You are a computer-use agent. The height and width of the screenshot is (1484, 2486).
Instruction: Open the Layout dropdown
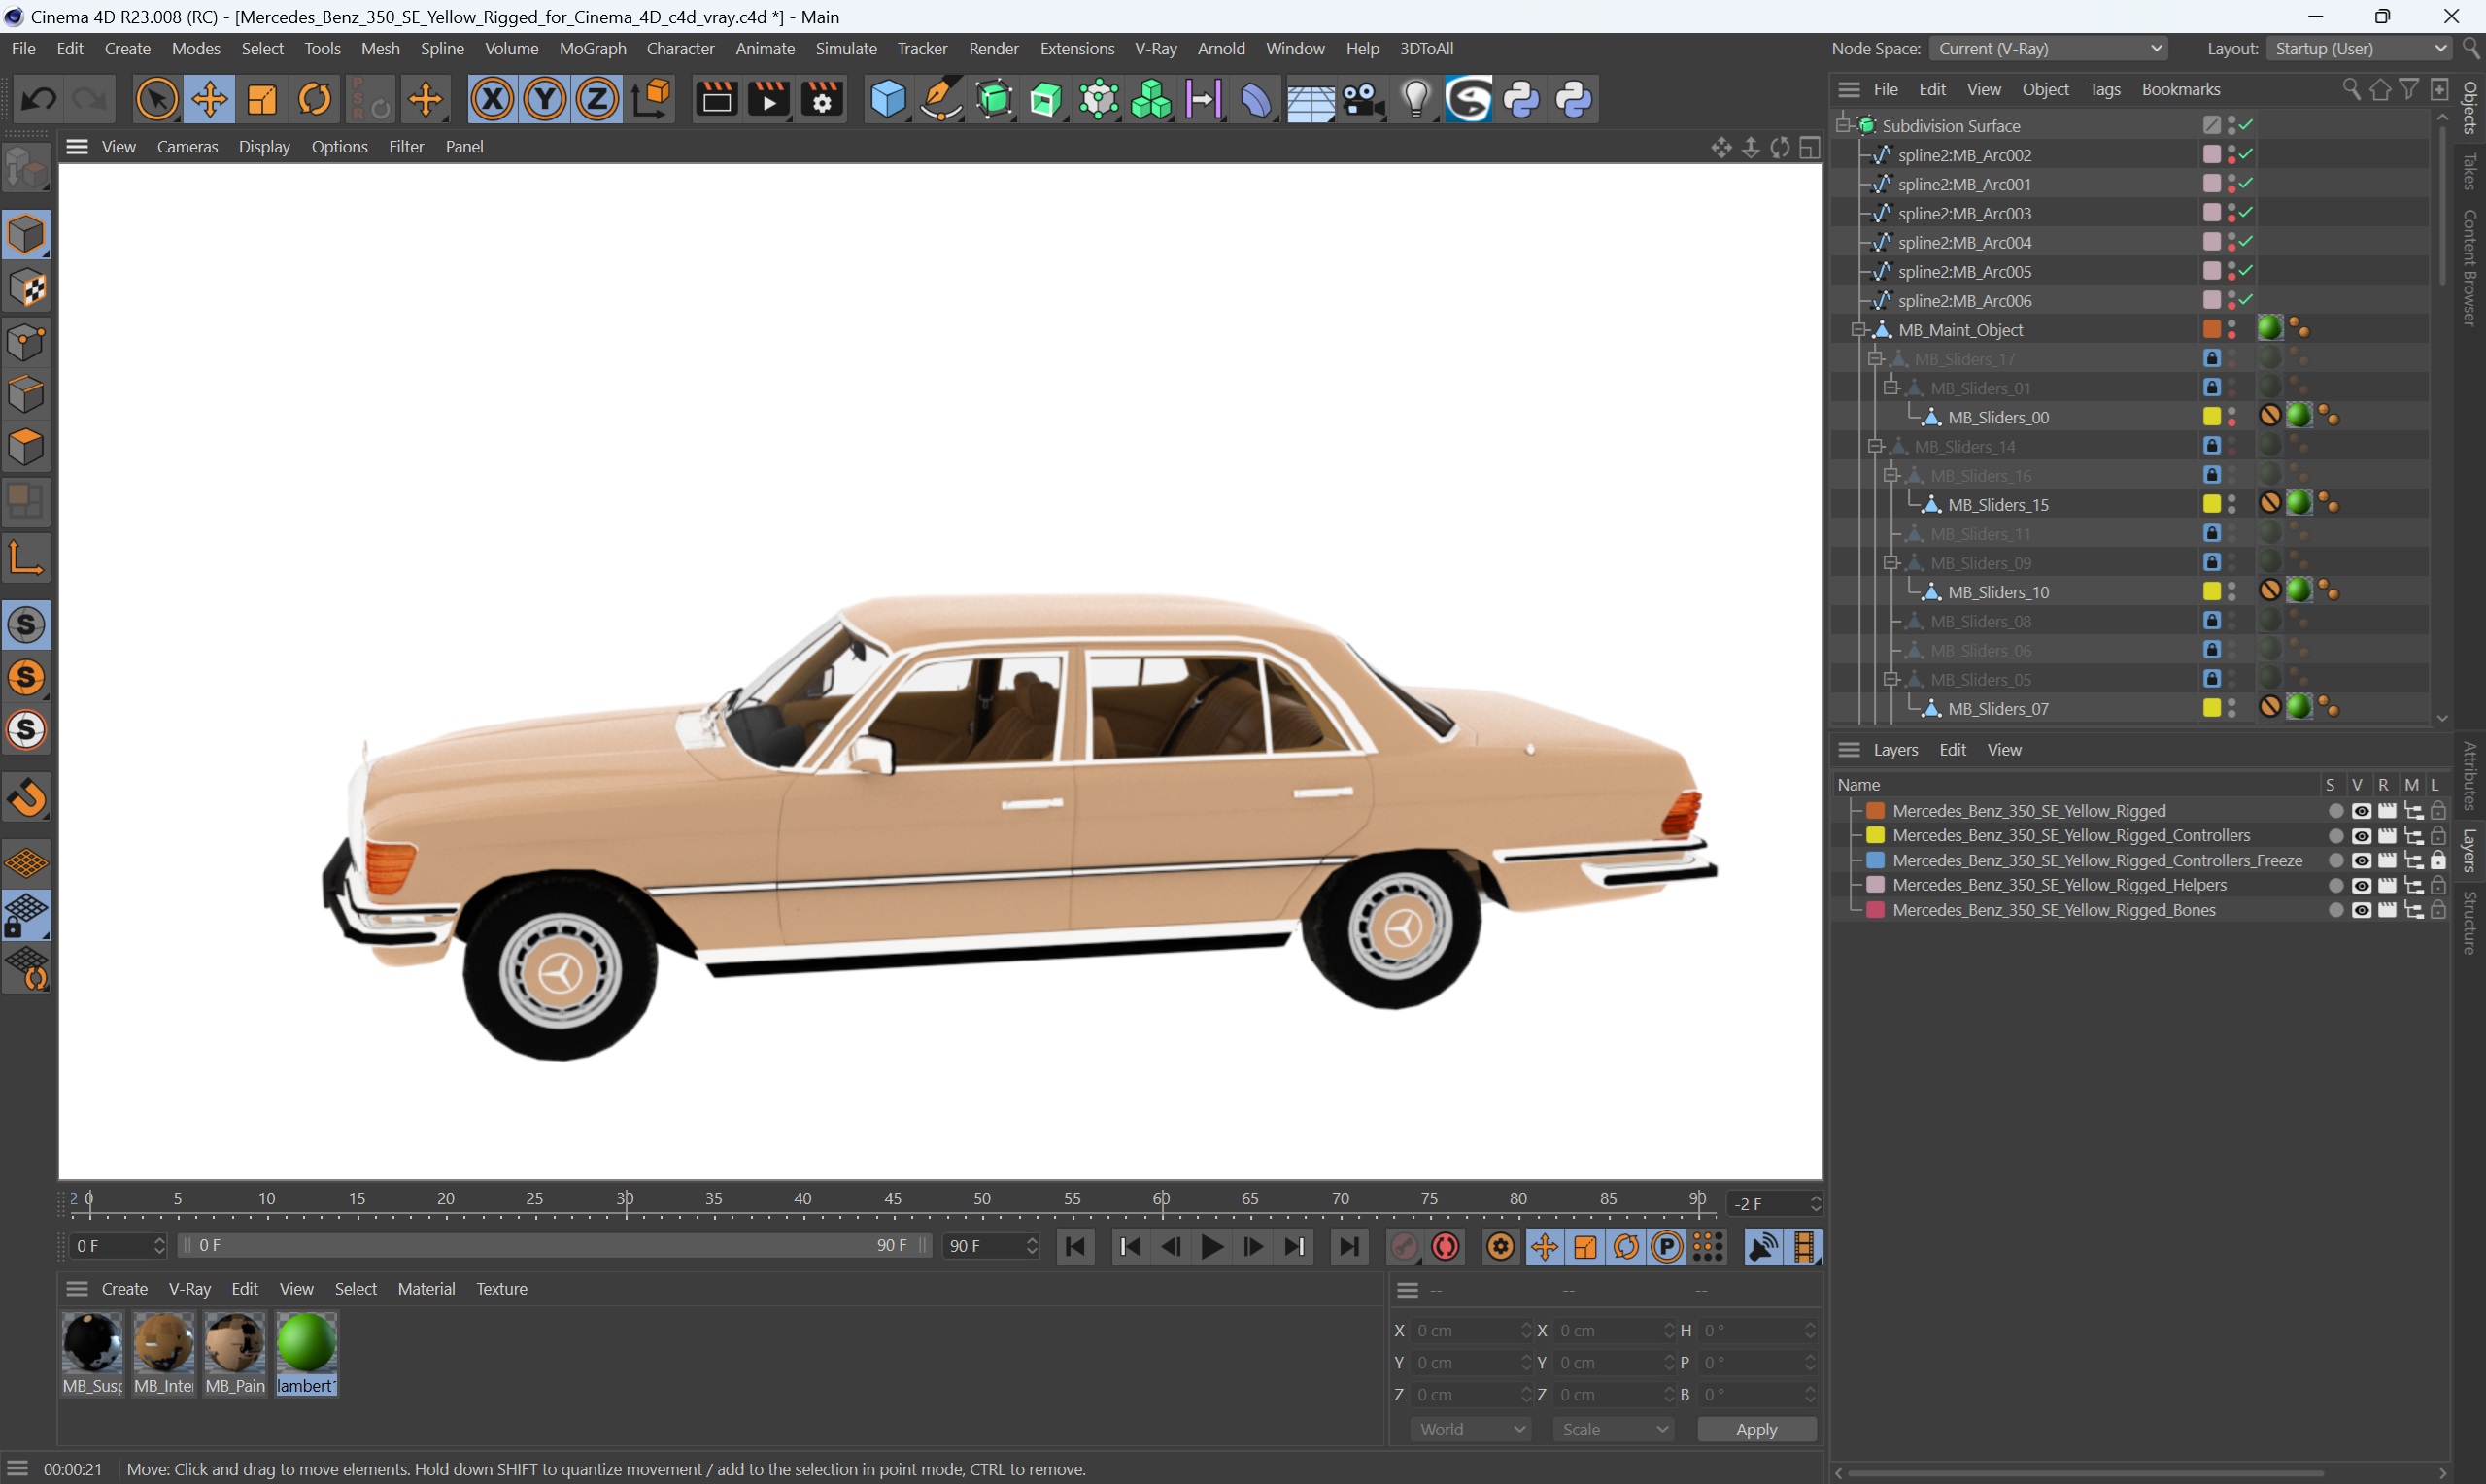[2358, 48]
